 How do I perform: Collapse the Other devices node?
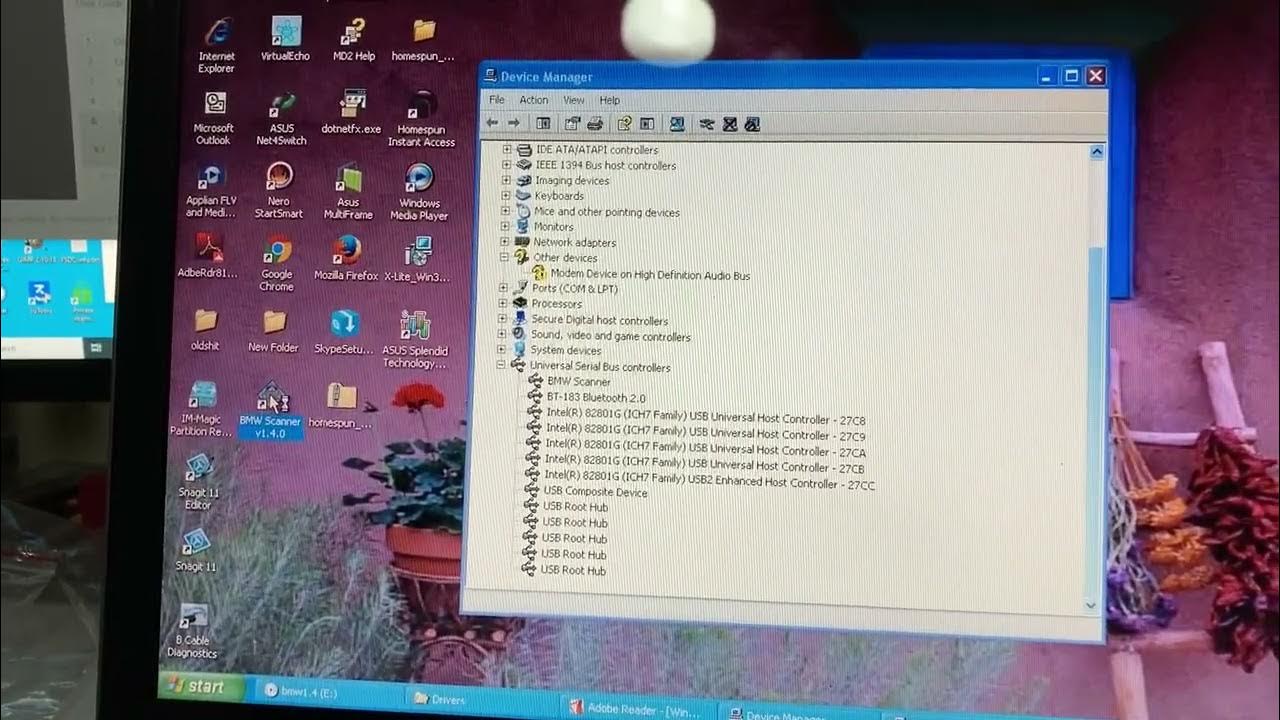(x=505, y=257)
